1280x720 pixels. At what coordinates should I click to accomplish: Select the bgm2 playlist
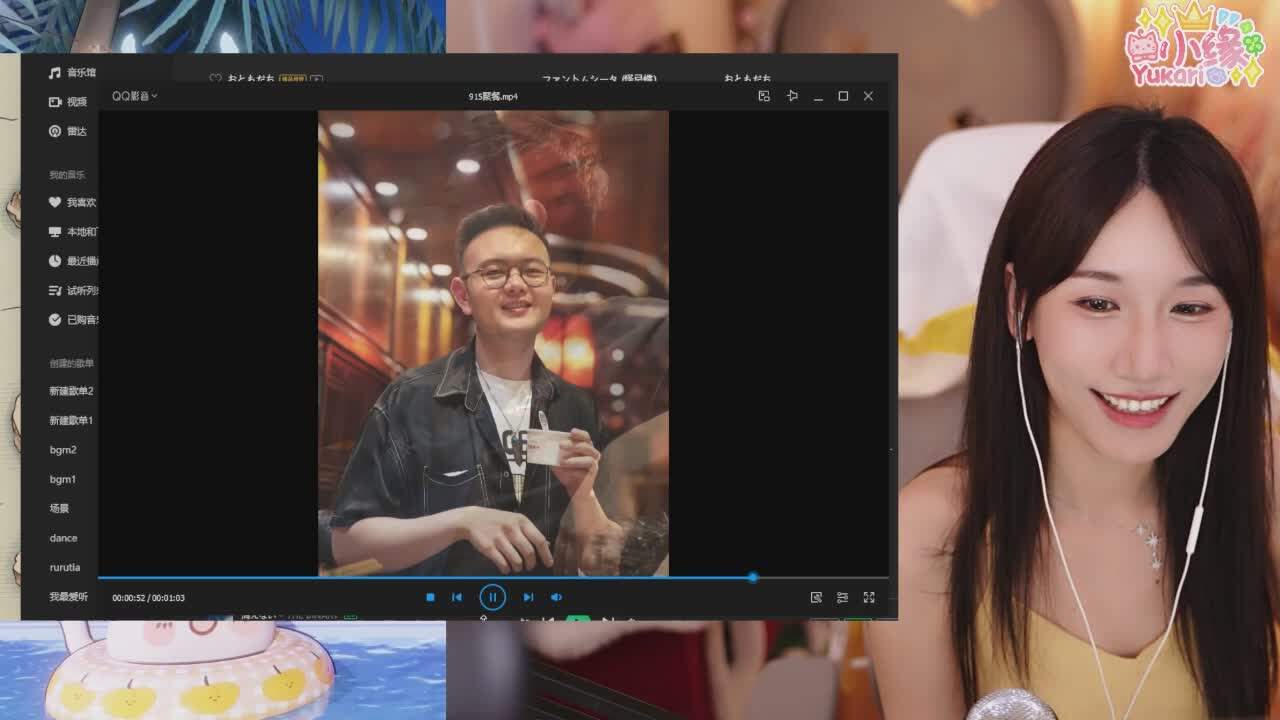(x=63, y=450)
